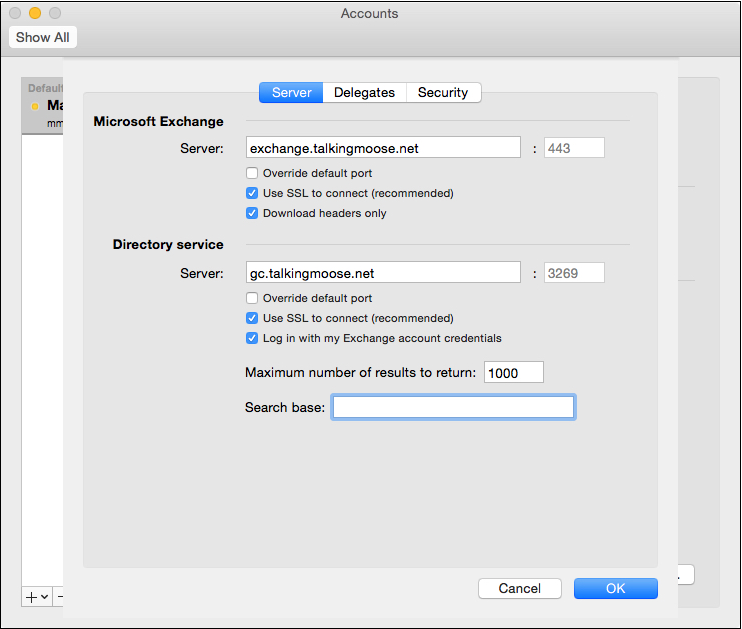
Task: Click the yellow minimize window button
Action: 35,13
